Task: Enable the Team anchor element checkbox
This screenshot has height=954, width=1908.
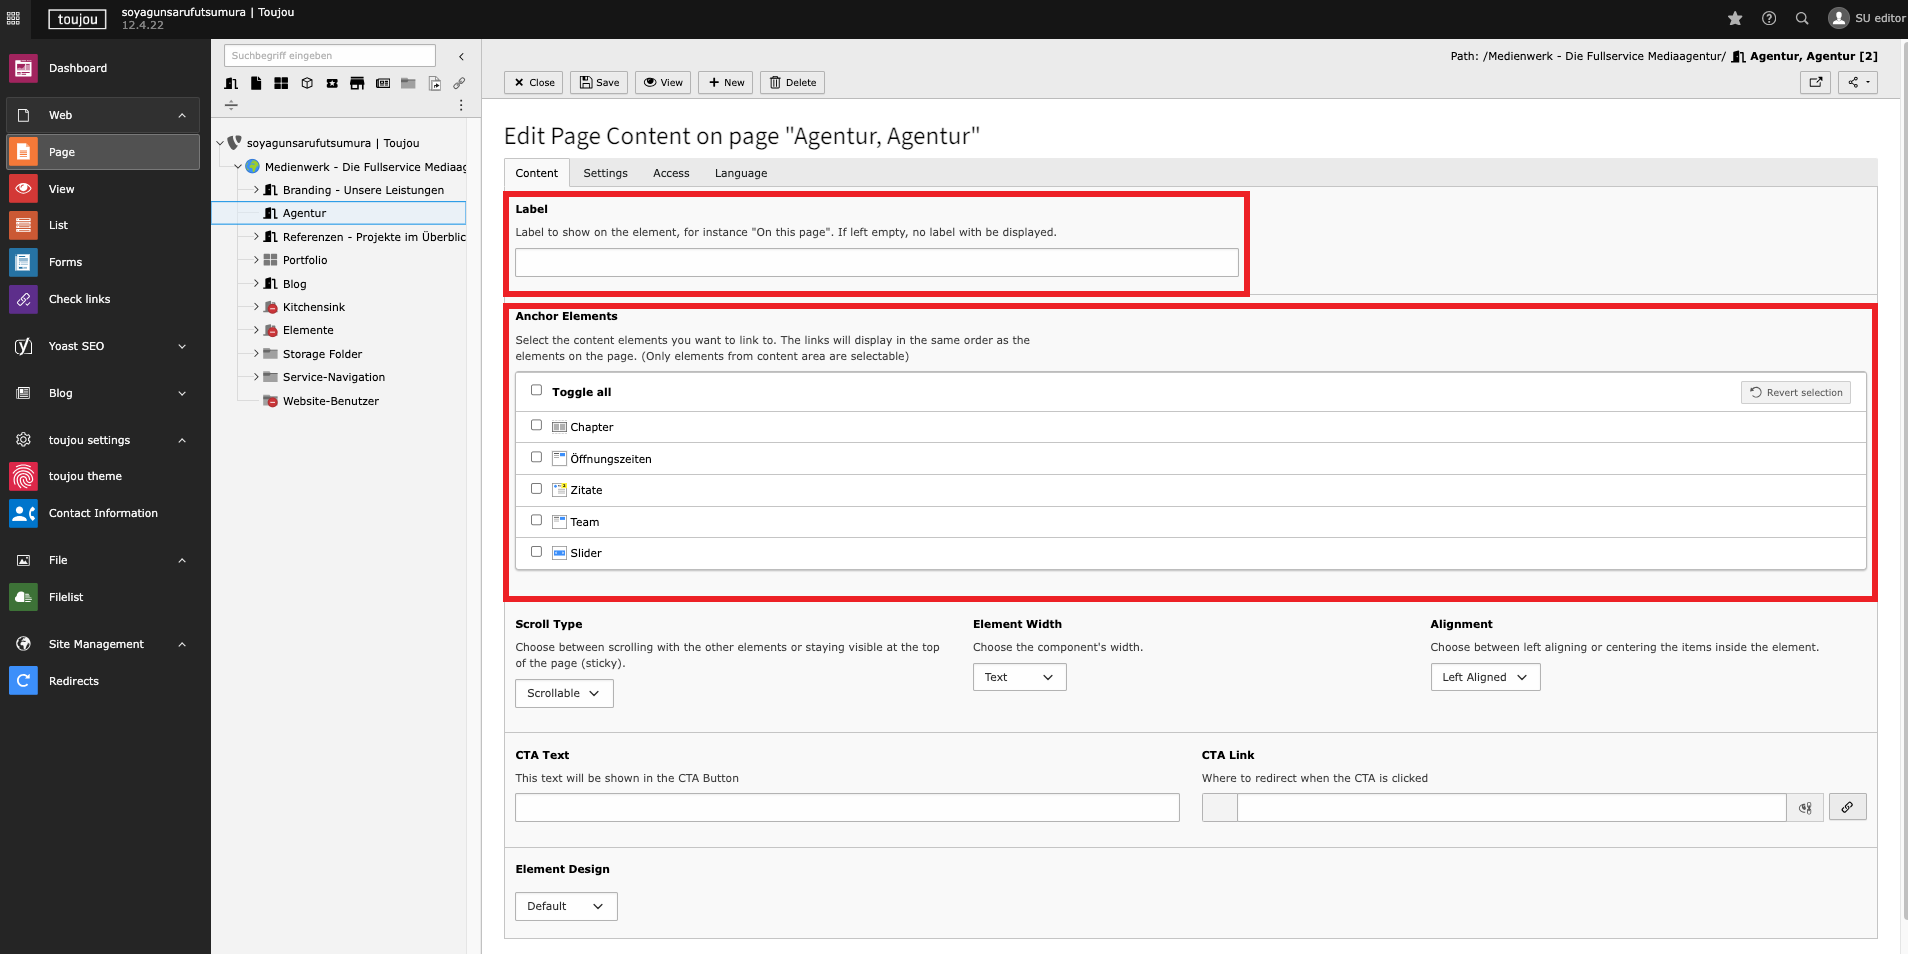Action: click(x=537, y=520)
